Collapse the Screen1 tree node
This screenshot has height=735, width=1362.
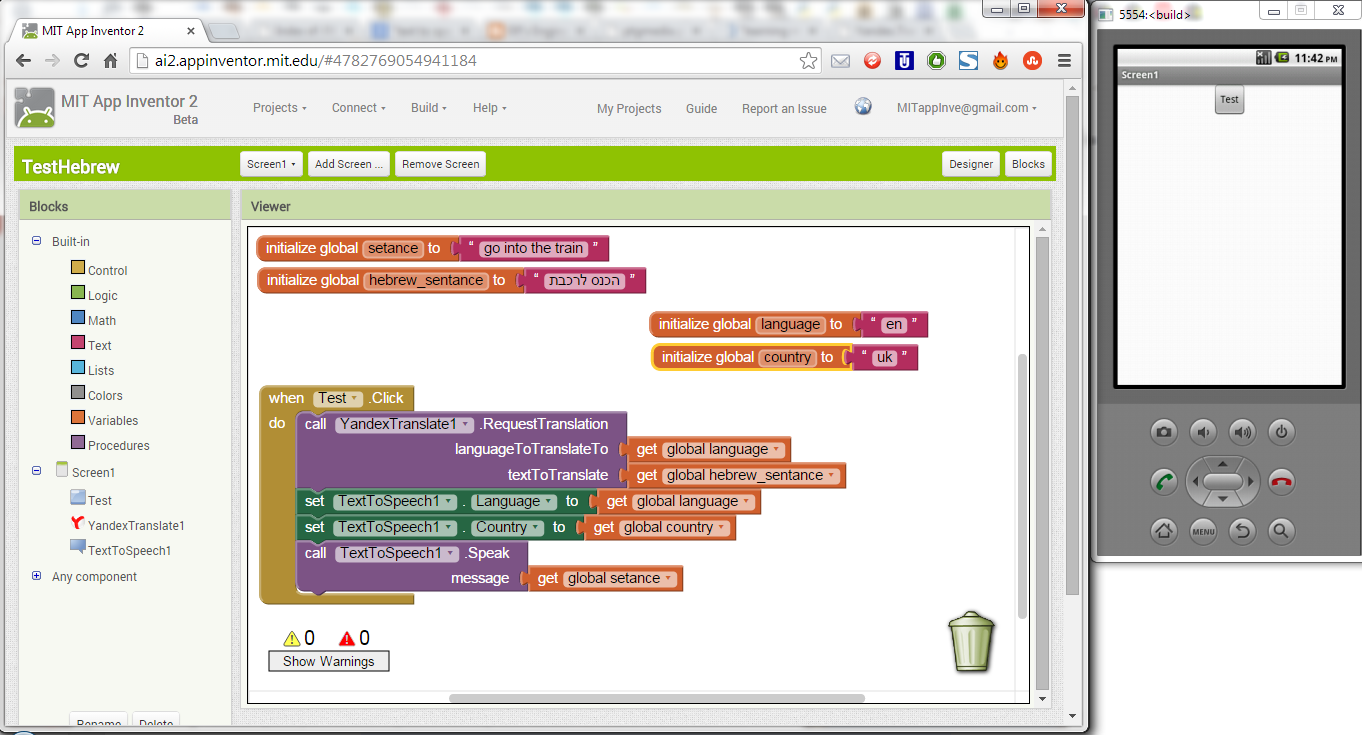click(37, 471)
